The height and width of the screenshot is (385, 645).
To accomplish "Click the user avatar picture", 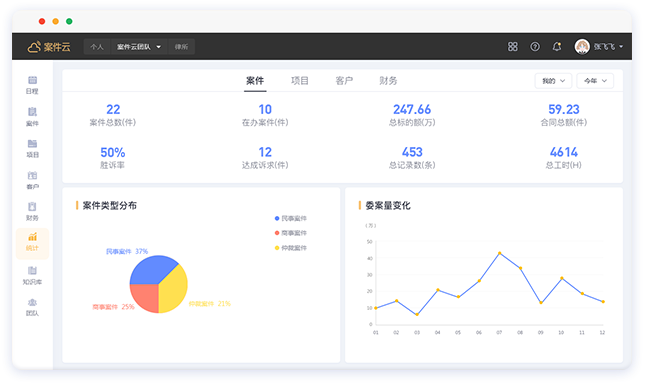I will pyautogui.click(x=582, y=46).
